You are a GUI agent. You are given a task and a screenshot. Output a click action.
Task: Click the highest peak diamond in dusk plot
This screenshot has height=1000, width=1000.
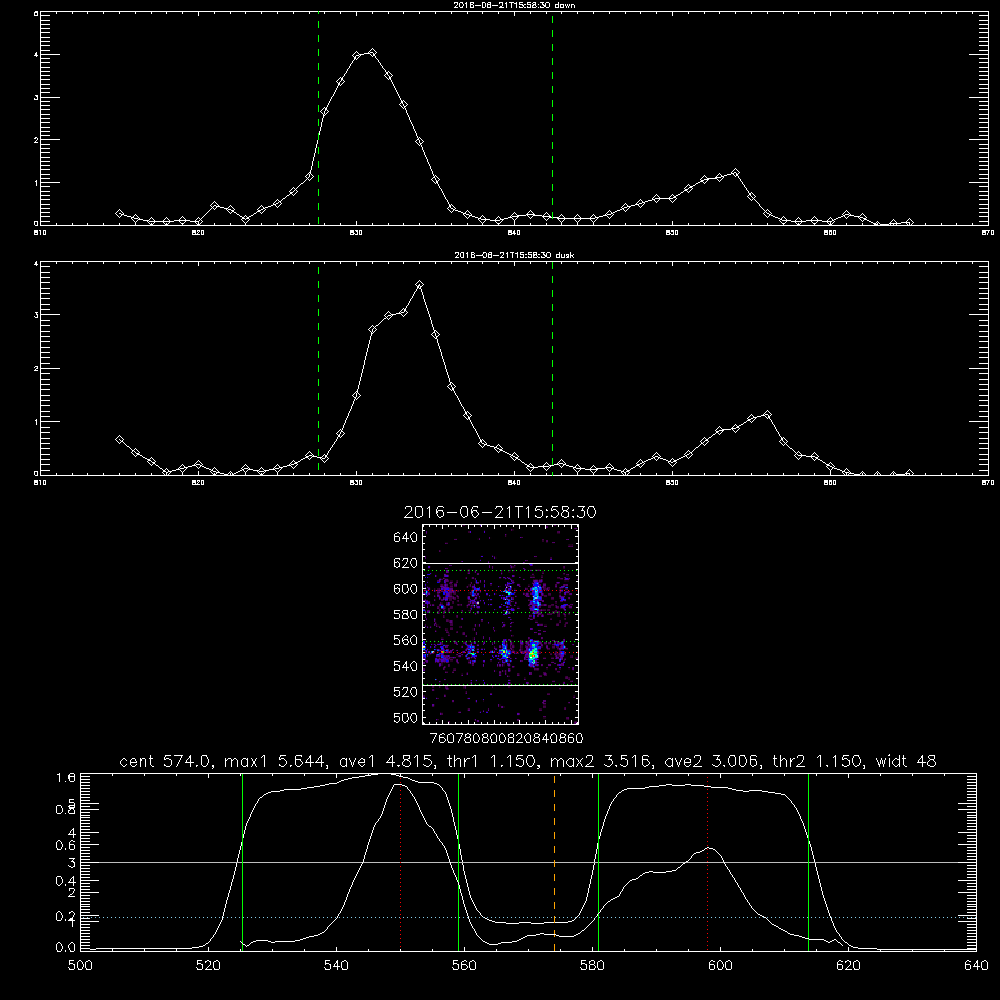(x=419, y=284)
